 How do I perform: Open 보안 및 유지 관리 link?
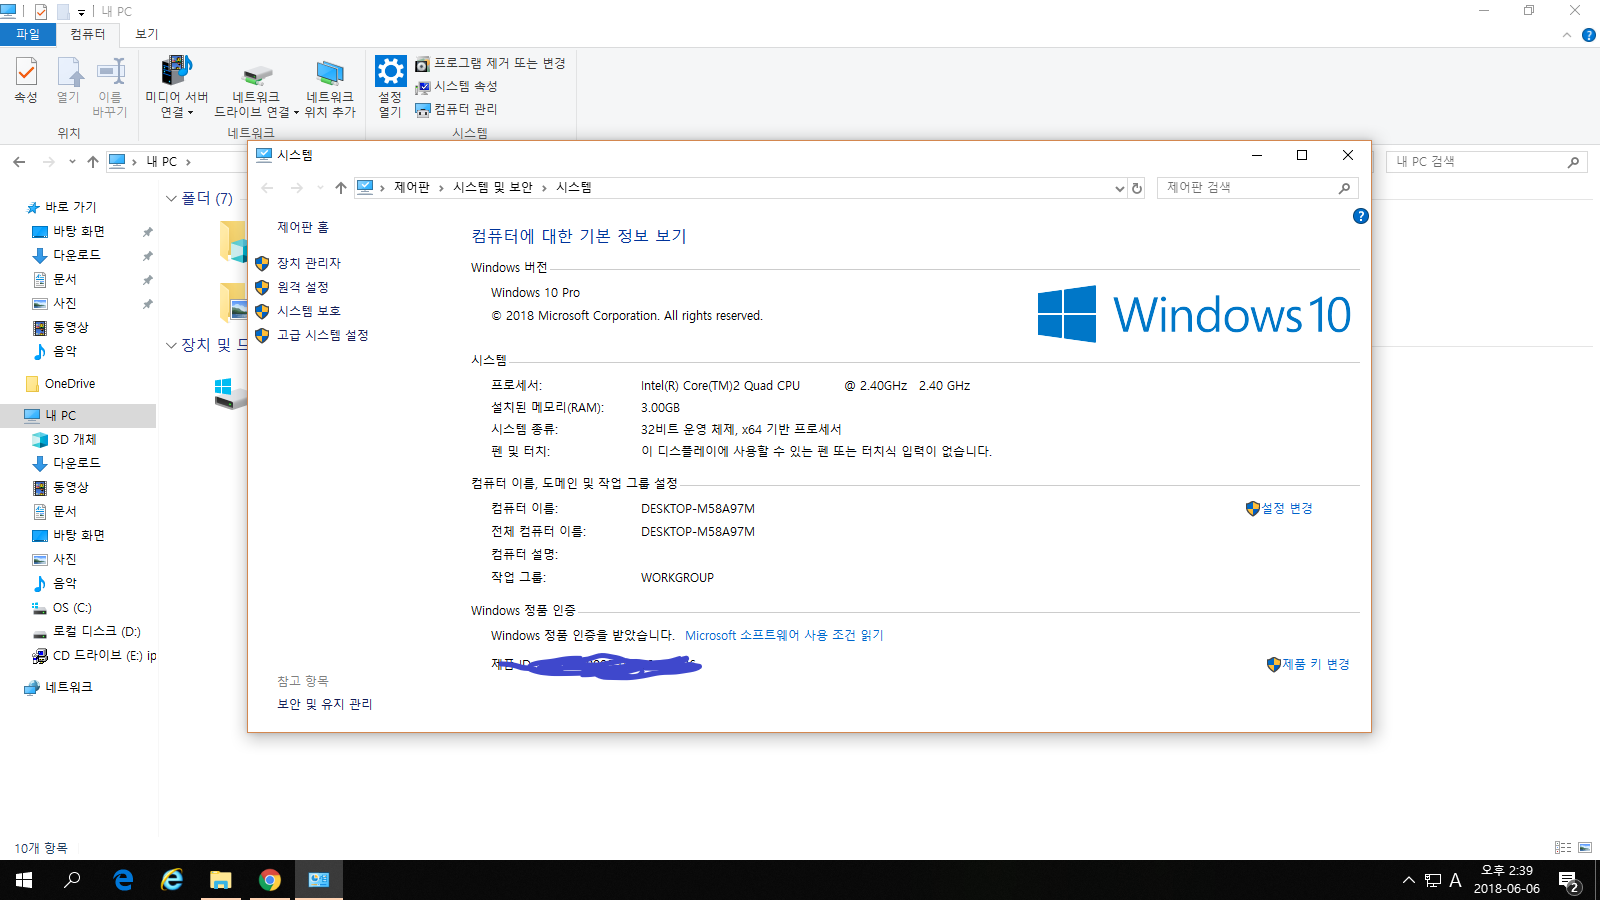pos(324,704)
